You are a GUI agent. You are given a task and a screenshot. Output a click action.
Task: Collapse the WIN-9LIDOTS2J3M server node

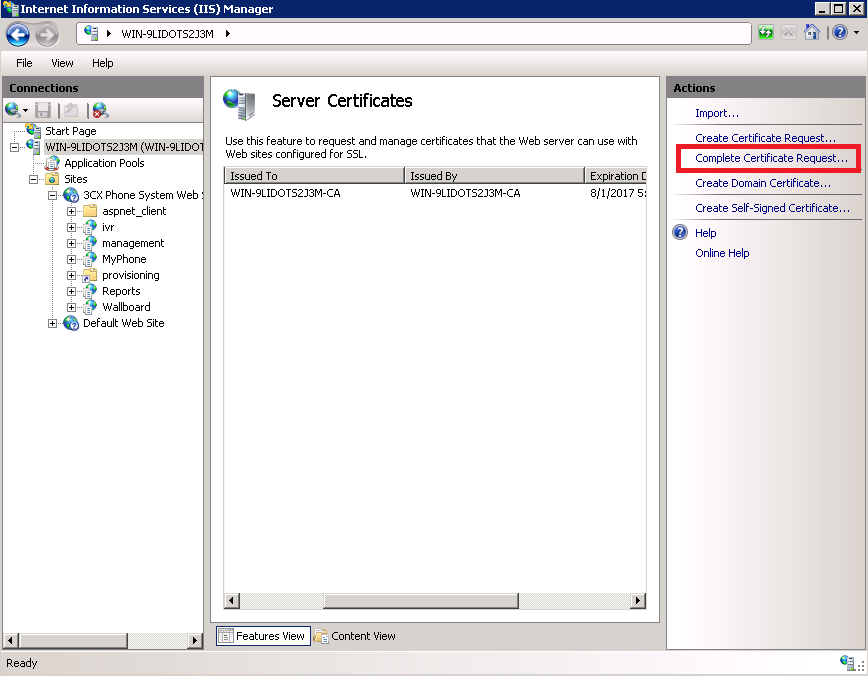pyautogui.click(x=14, y=147)
